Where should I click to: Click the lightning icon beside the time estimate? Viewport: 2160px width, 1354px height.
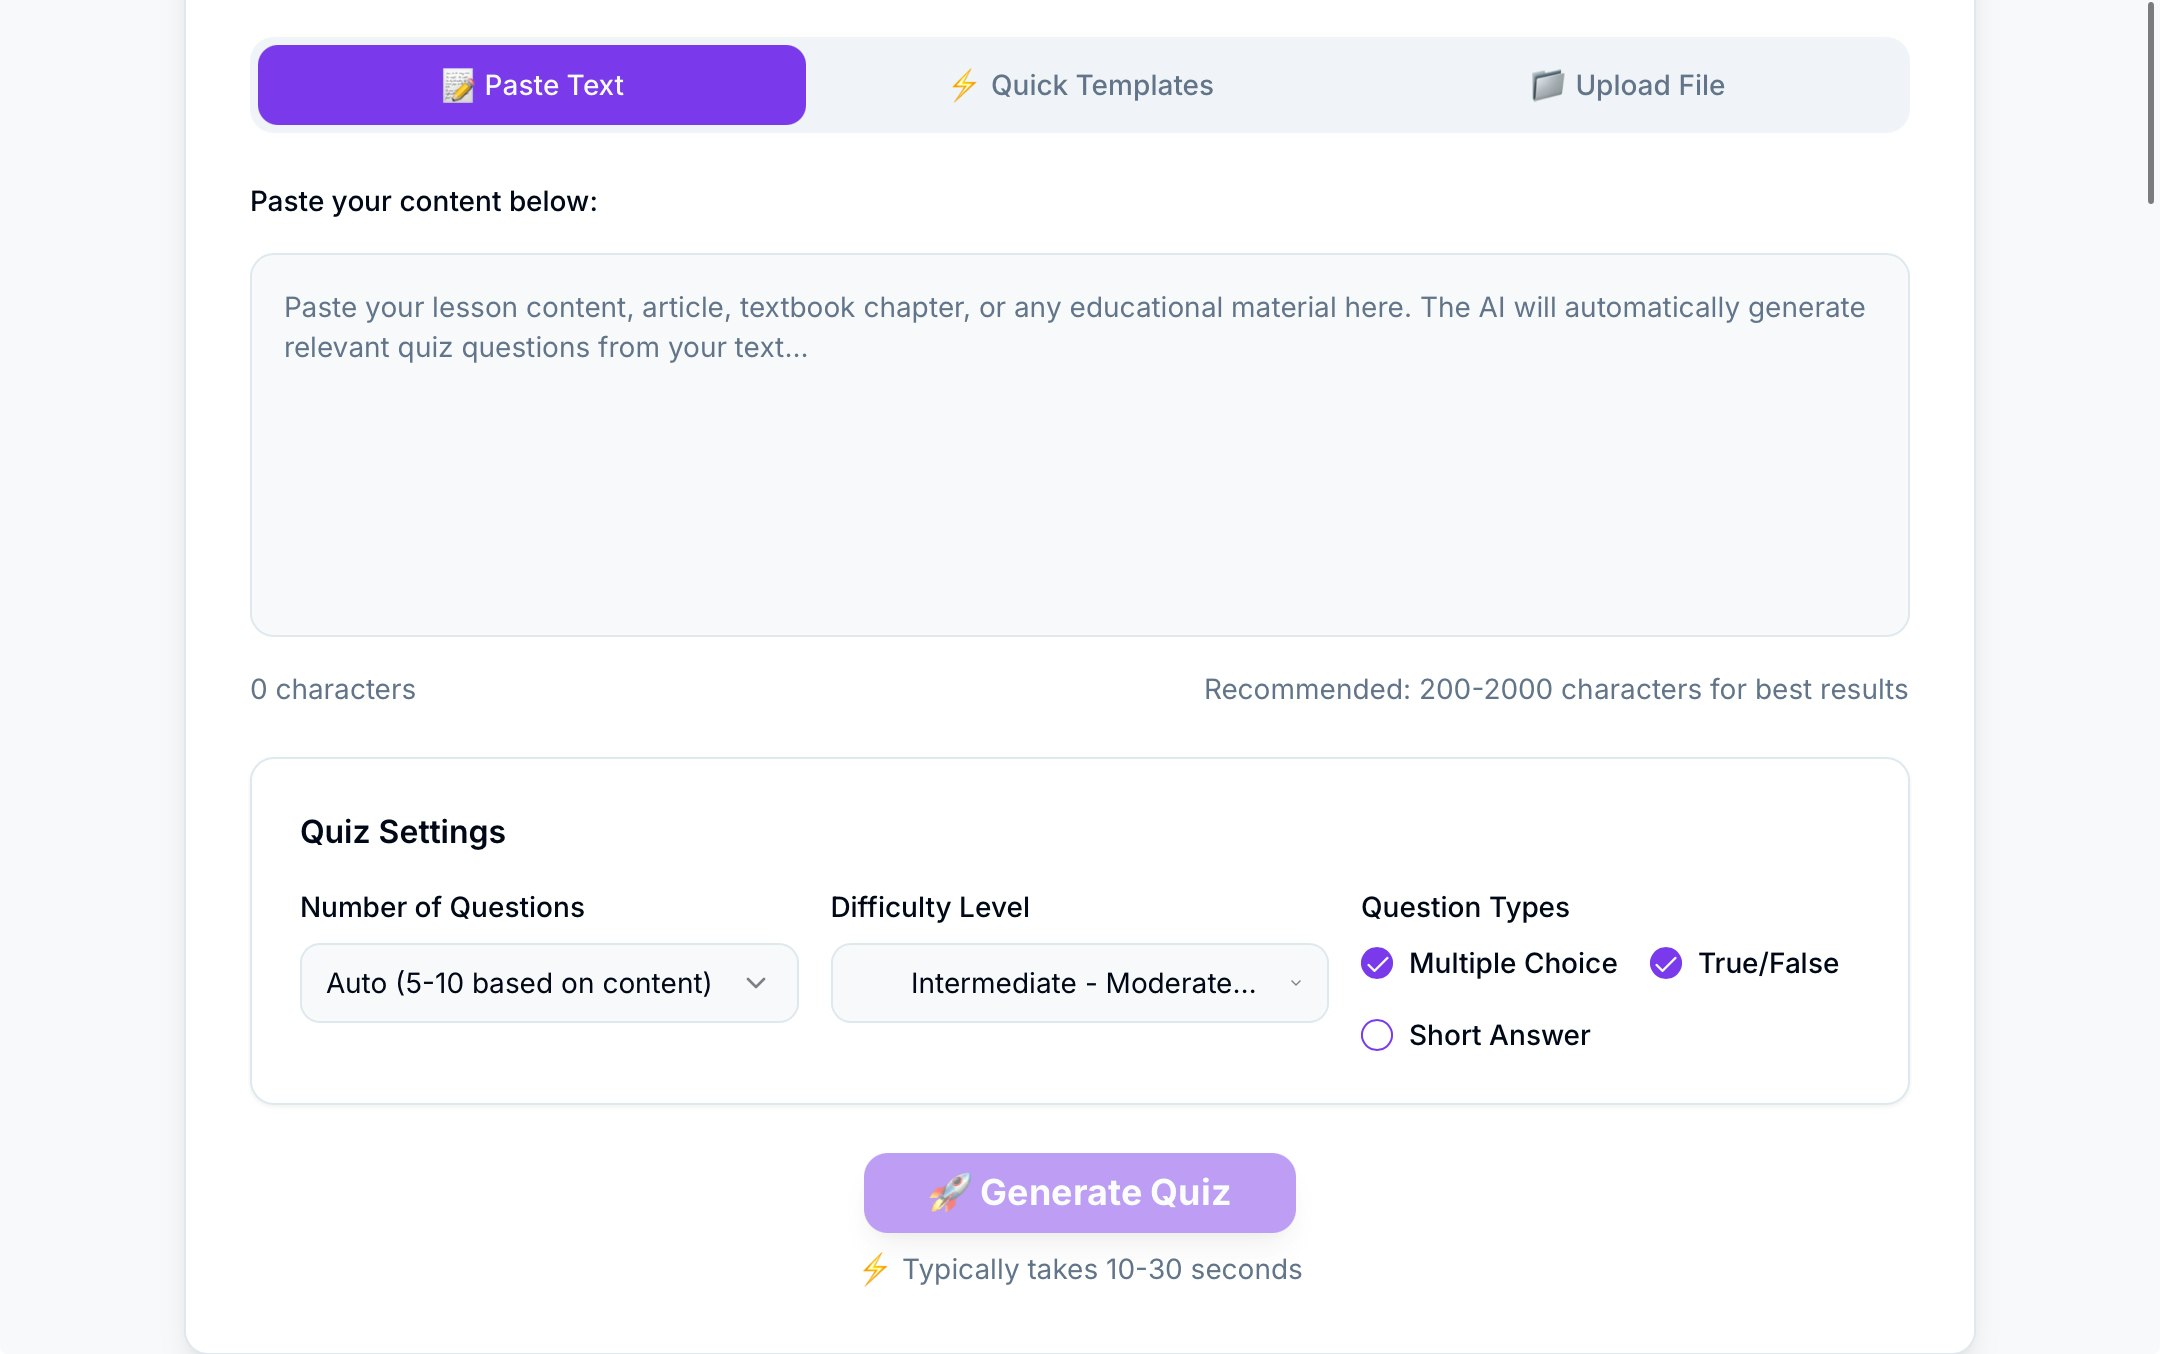click(x=875, y=1269)
